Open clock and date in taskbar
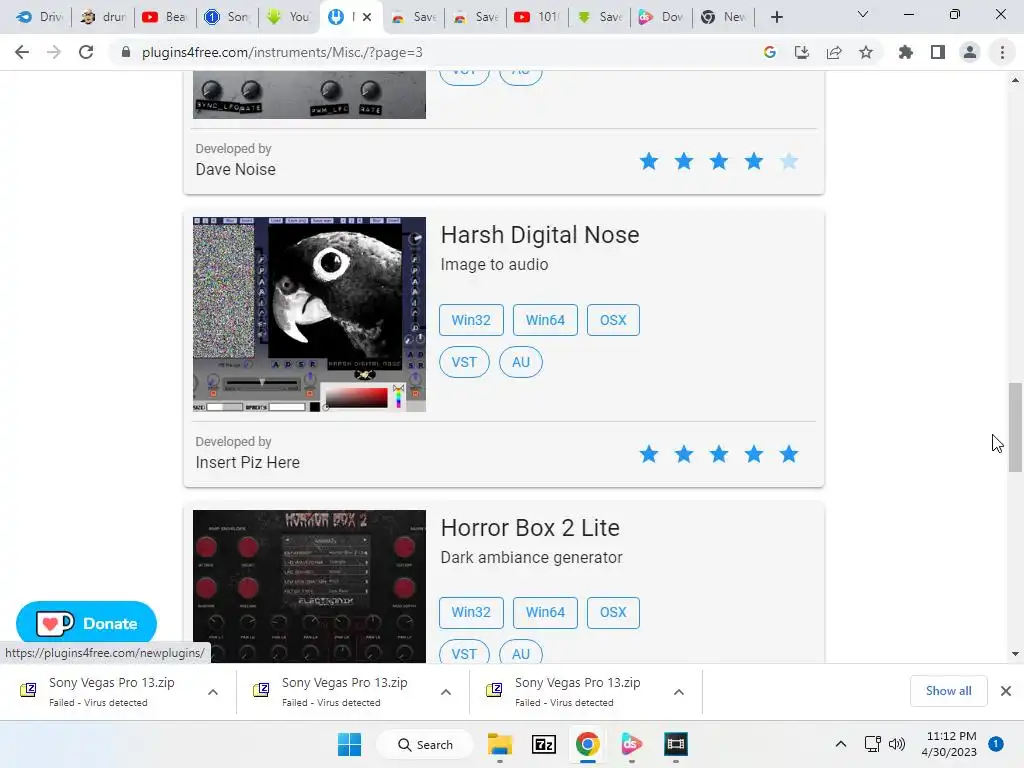 pos(949,744)
